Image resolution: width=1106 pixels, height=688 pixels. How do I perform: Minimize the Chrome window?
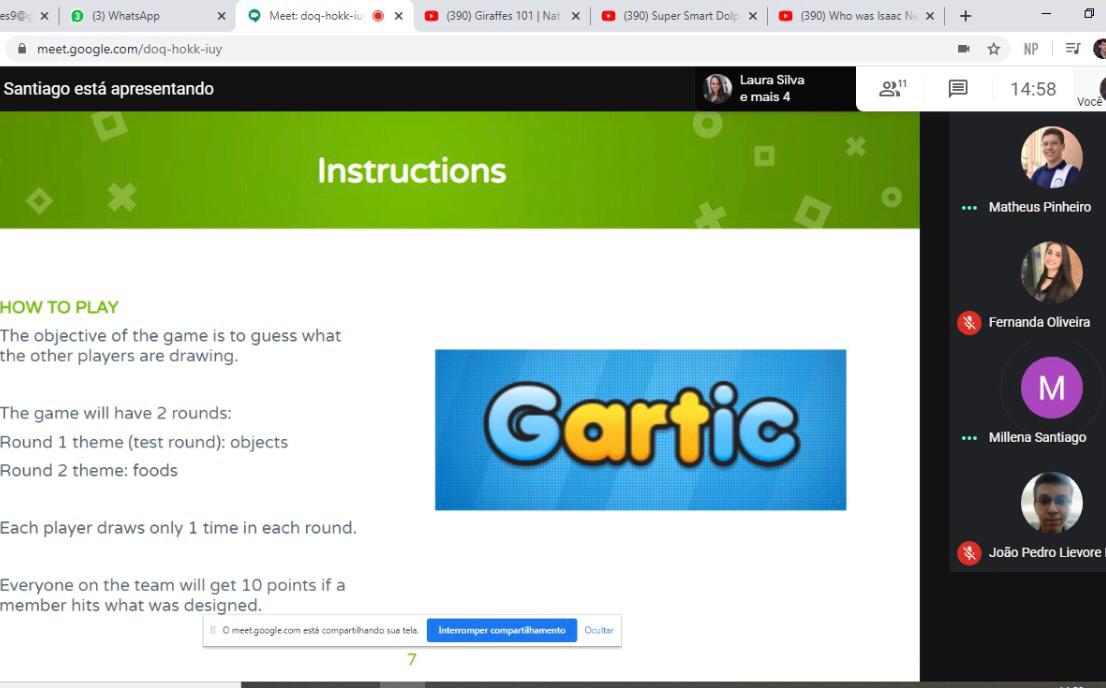tap(1046, 14)
